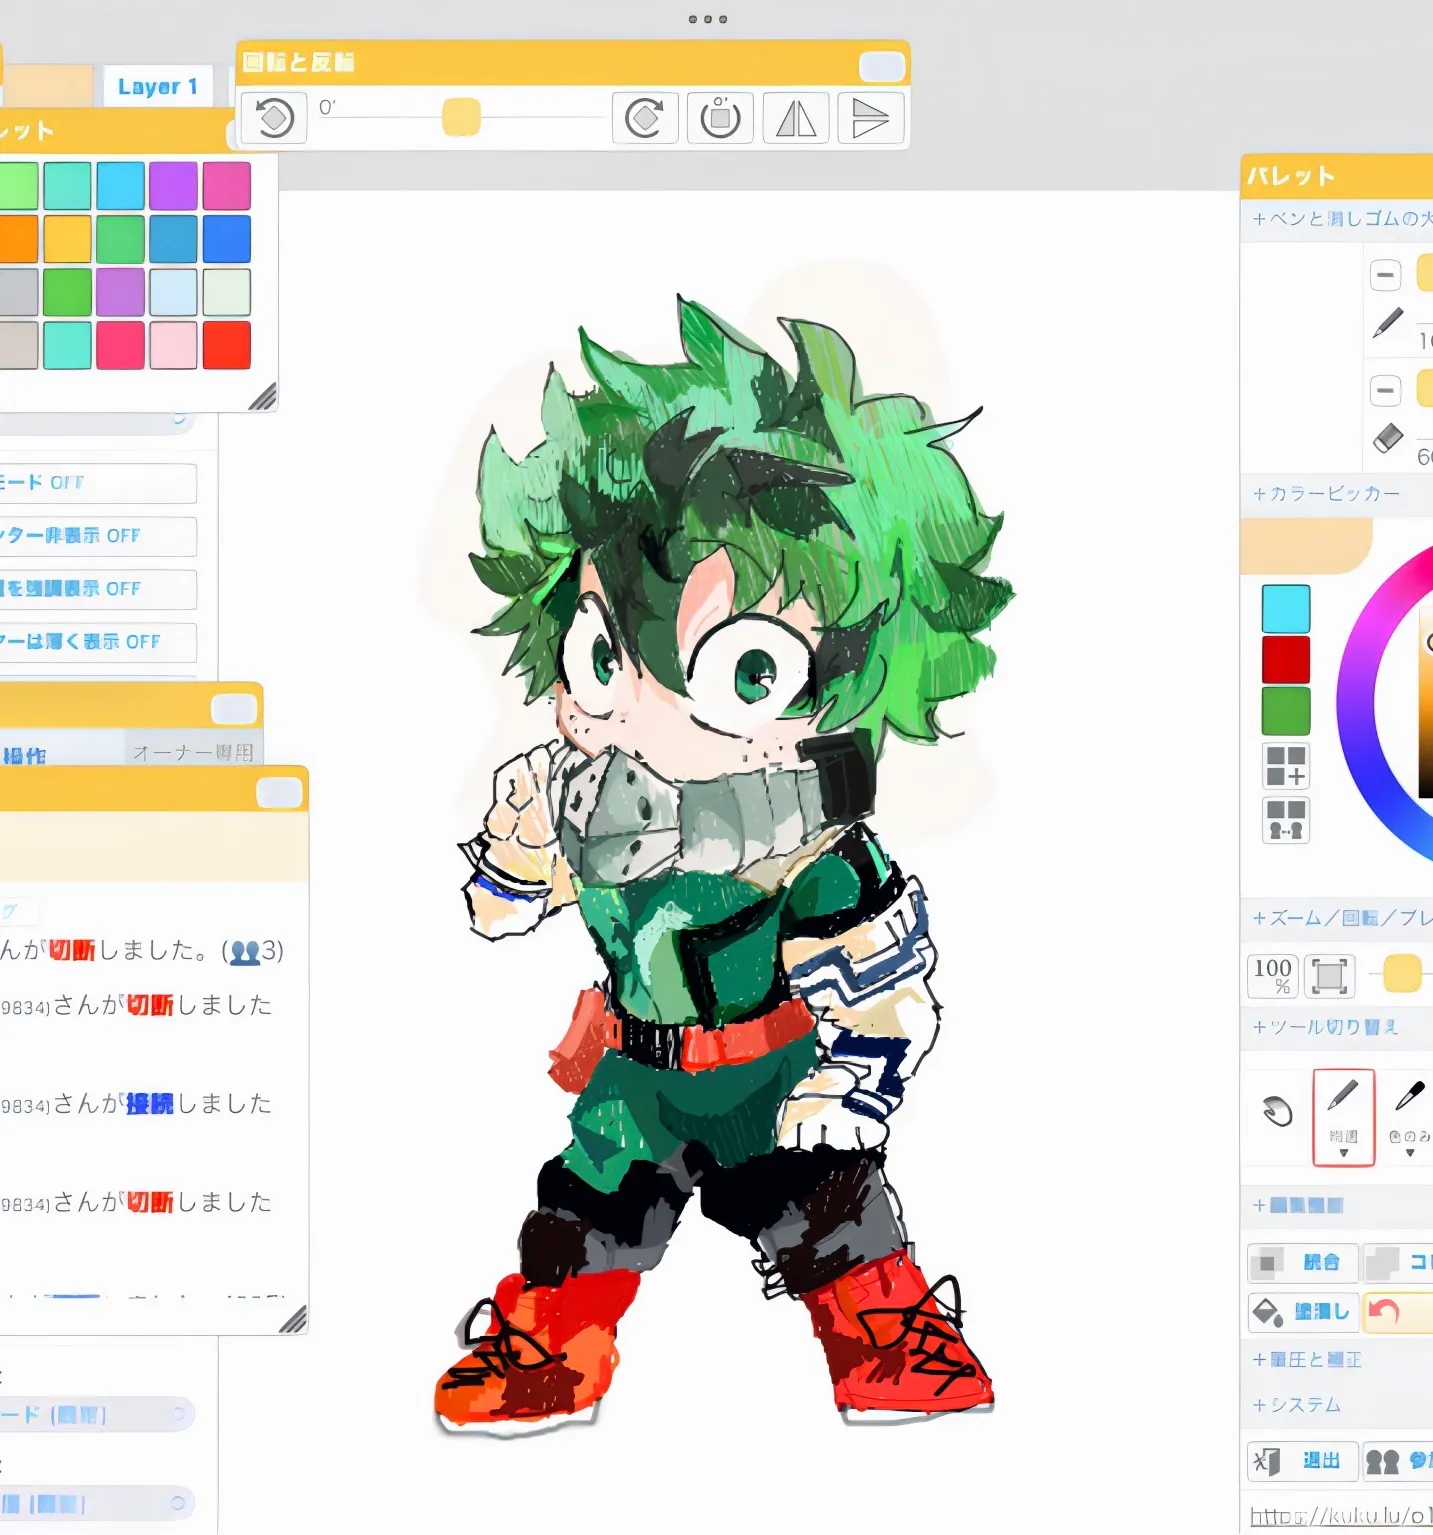The image size is (1433, 1535).
Task: Choose the bright red palette swatch
Action: [x=227, y=344]
